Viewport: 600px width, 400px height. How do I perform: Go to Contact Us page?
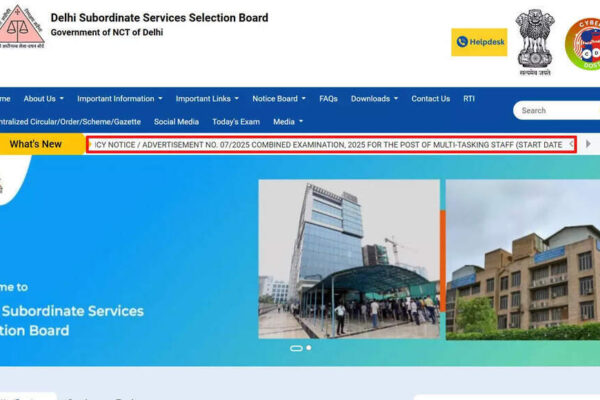coord(430,99)
